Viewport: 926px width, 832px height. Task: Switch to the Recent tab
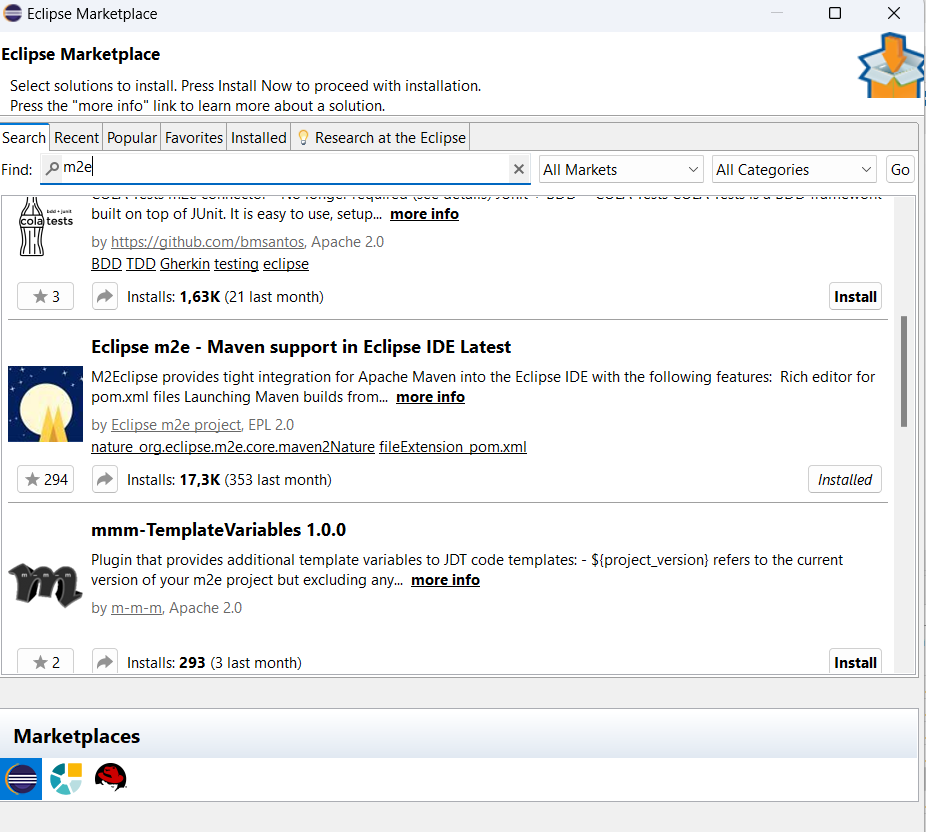(76, 138)
